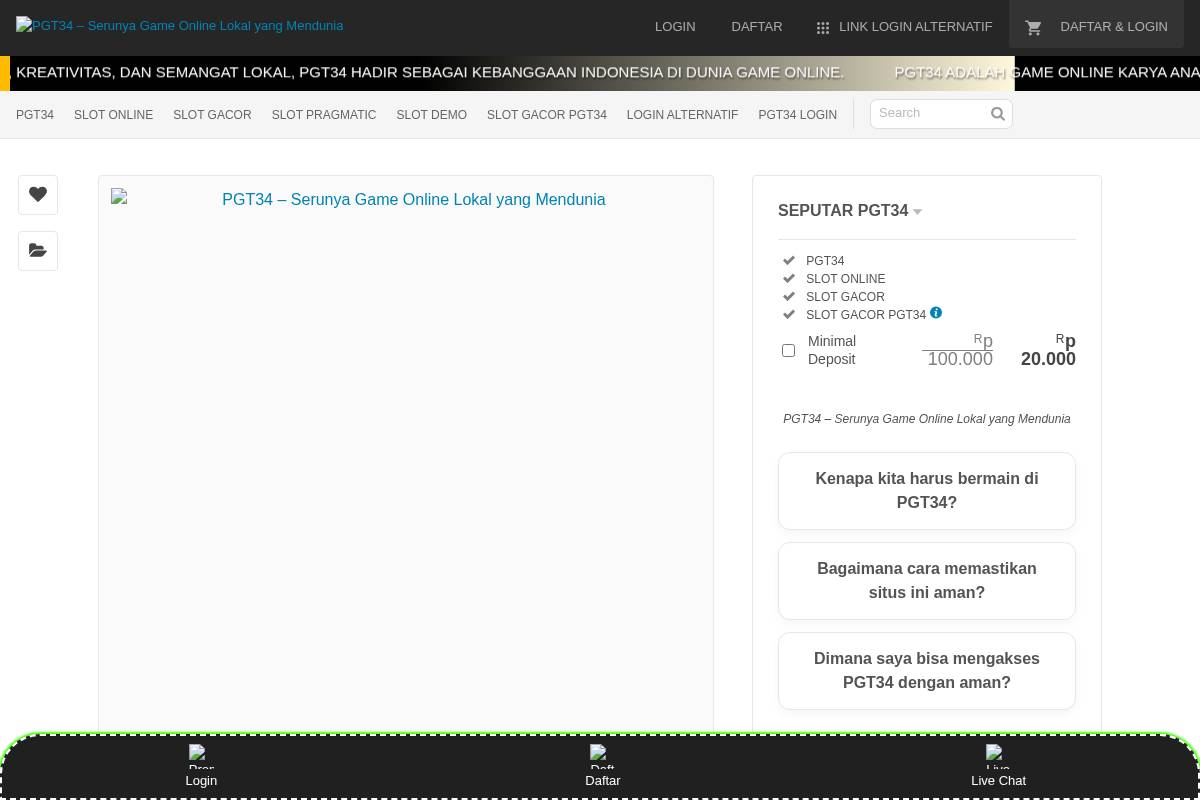1200x800 pixels.
Task: Expand the SEPUTAR PGT34 dropdown
Action: tap(917, 212)
